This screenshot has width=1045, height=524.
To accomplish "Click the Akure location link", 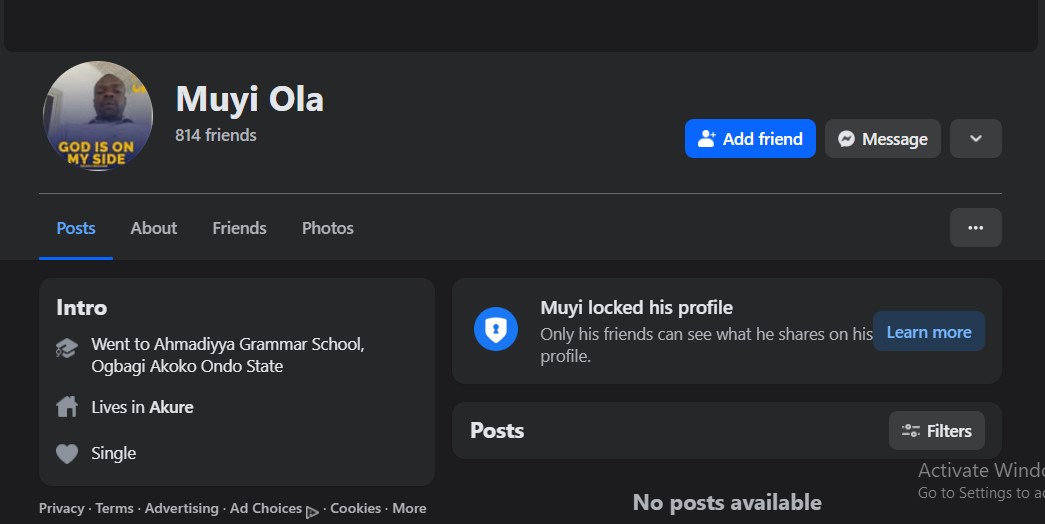I will coord(171,407).
